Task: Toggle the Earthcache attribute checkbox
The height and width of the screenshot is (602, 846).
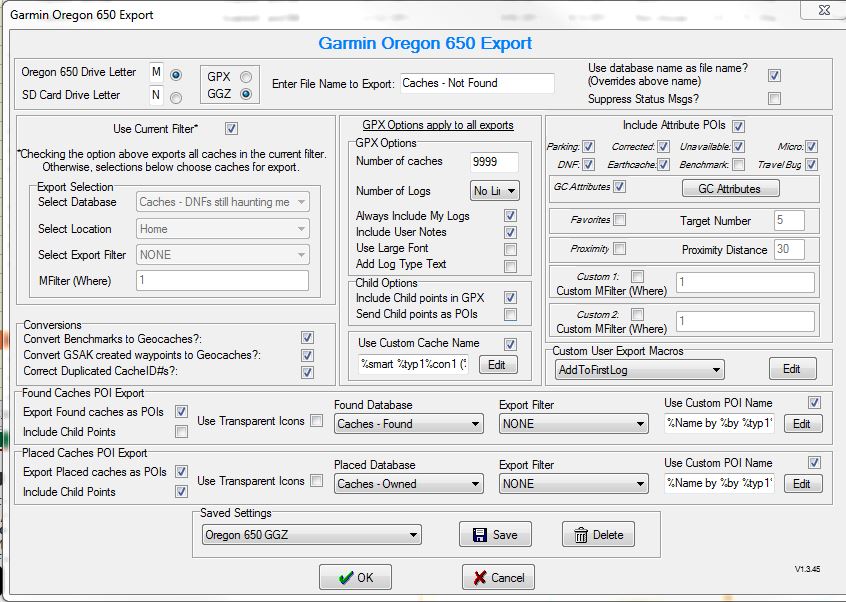Action: click(x=663, y=165)
